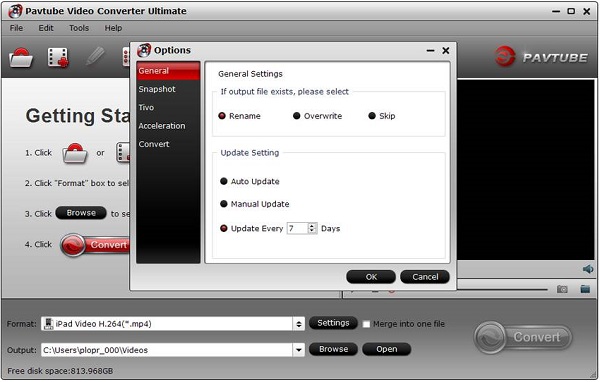600x382 pixels.
Task: Click the red Convert button in step 4
Action: pyautogui.click(x=95, y=245)
